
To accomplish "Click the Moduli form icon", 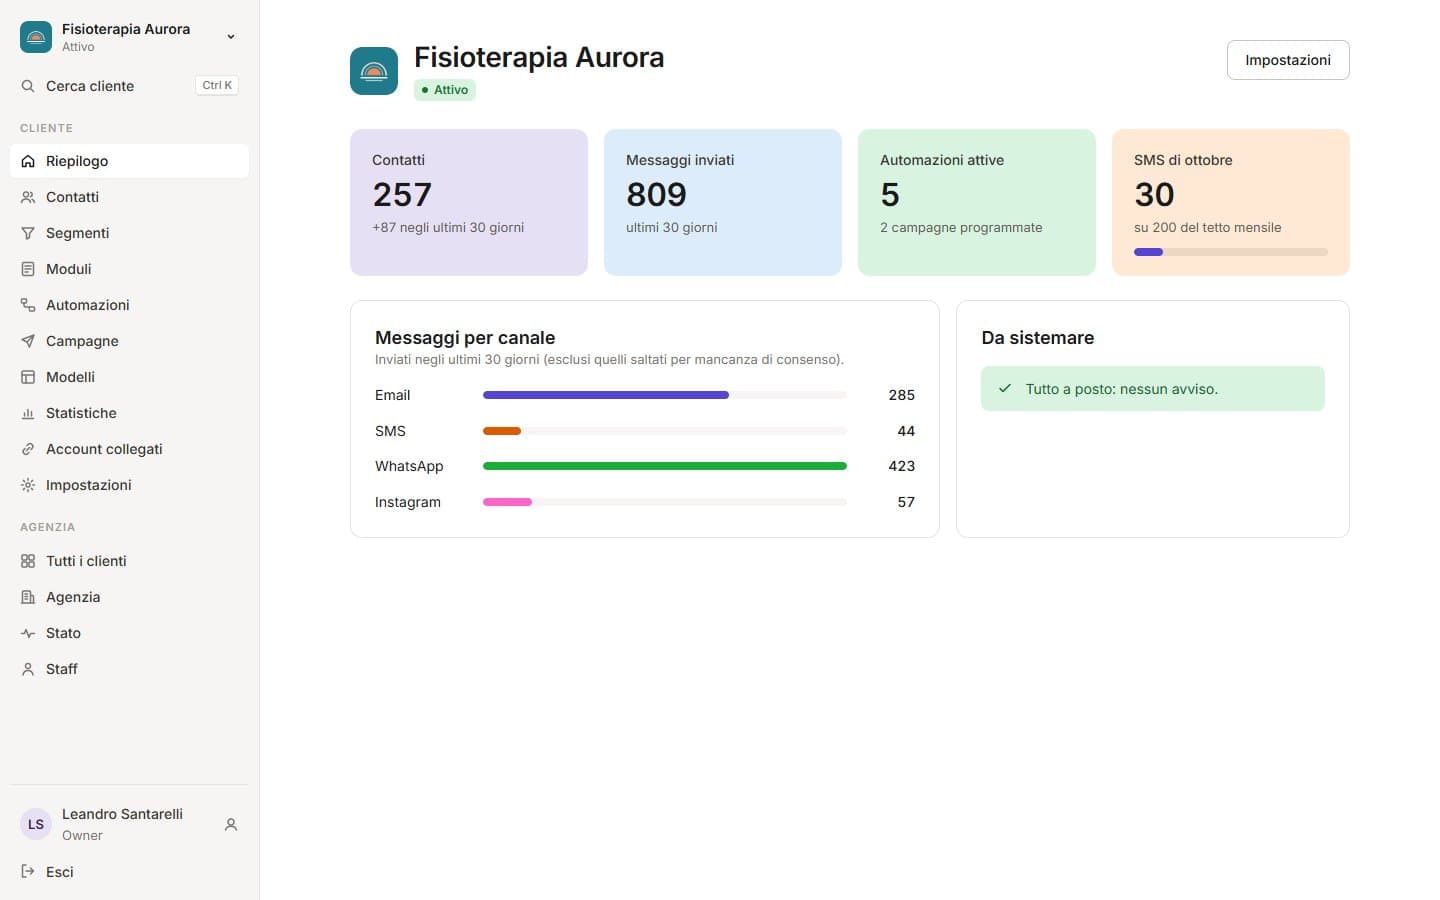I will [28, 269].
